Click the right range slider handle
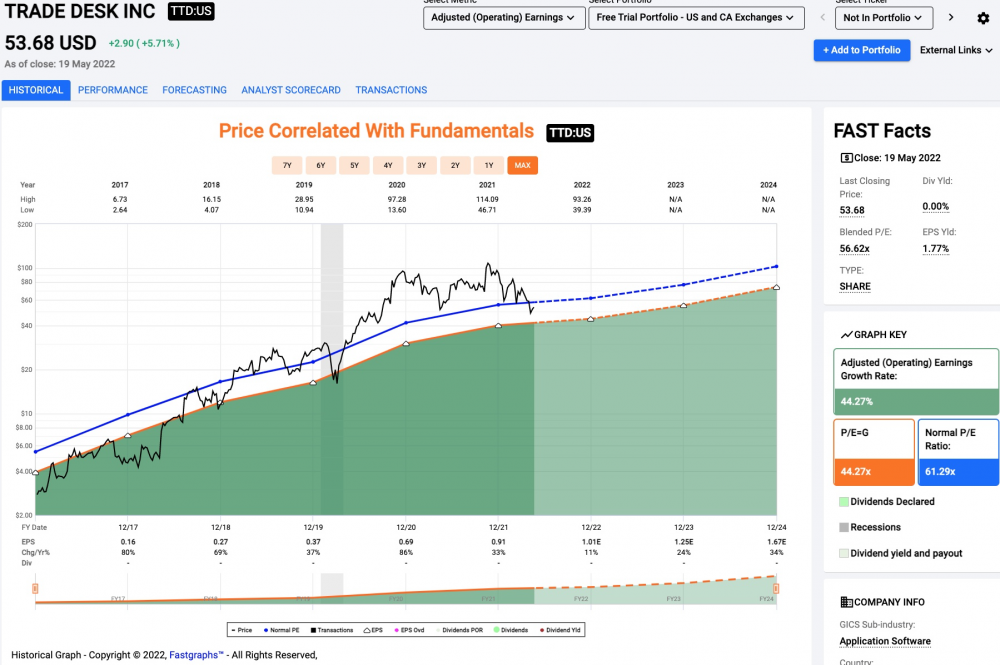1000x665 pixels. 776,588
